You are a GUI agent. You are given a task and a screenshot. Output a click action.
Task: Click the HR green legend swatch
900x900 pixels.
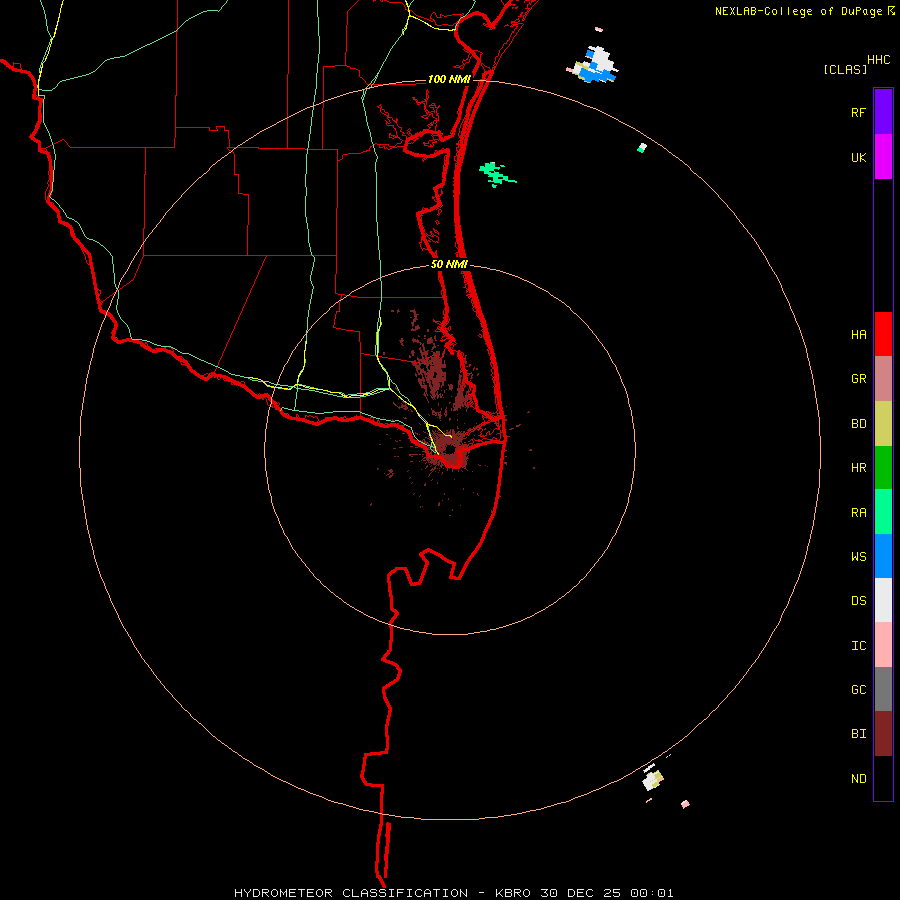pyautogui.click(x=883, y=468)
